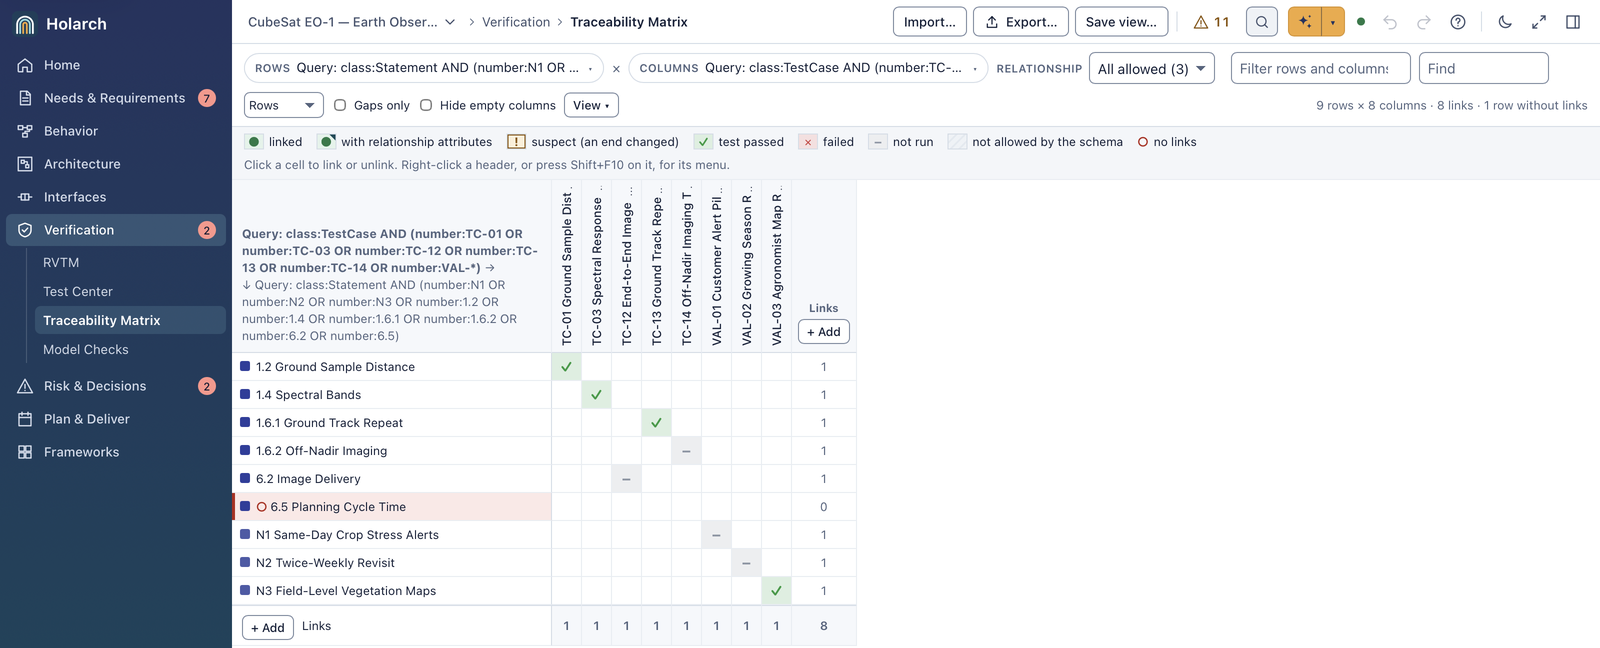Toggle not-run cell 1.6.2 and TC-14
This screenshot has width=1600, height=648.
tap(686, 451)
